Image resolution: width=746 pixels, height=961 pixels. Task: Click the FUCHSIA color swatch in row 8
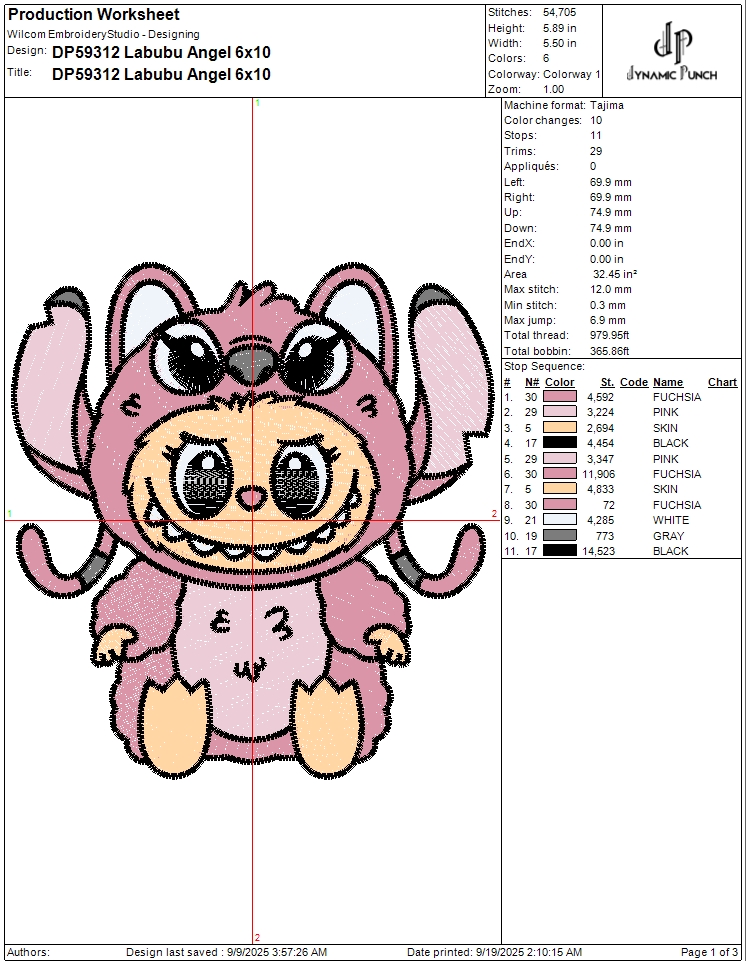(560, 504)
